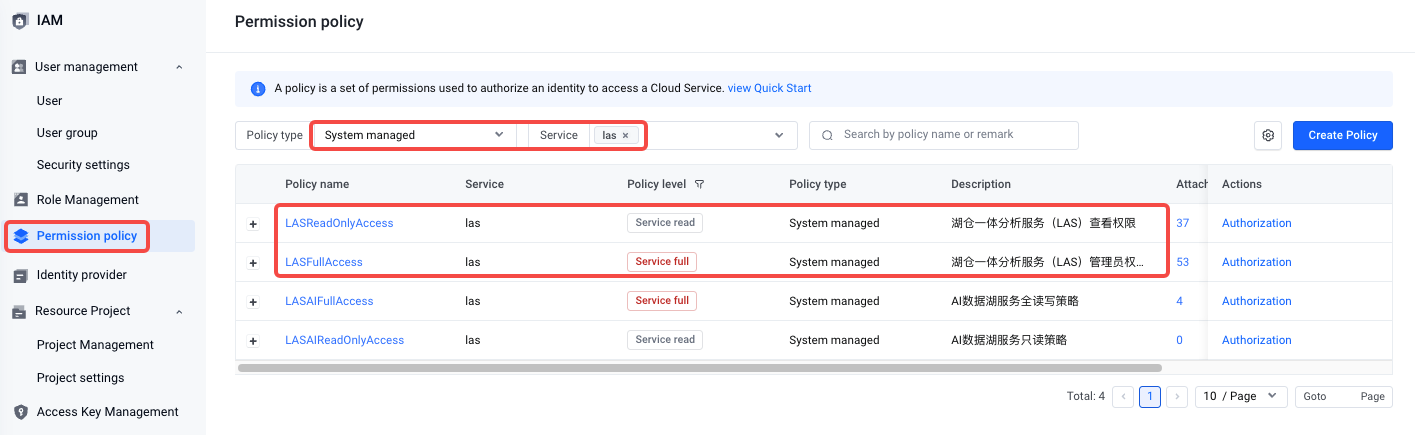
Task: Click the AI数据湖服务只读策略 description
Action: click(1009, 340)
